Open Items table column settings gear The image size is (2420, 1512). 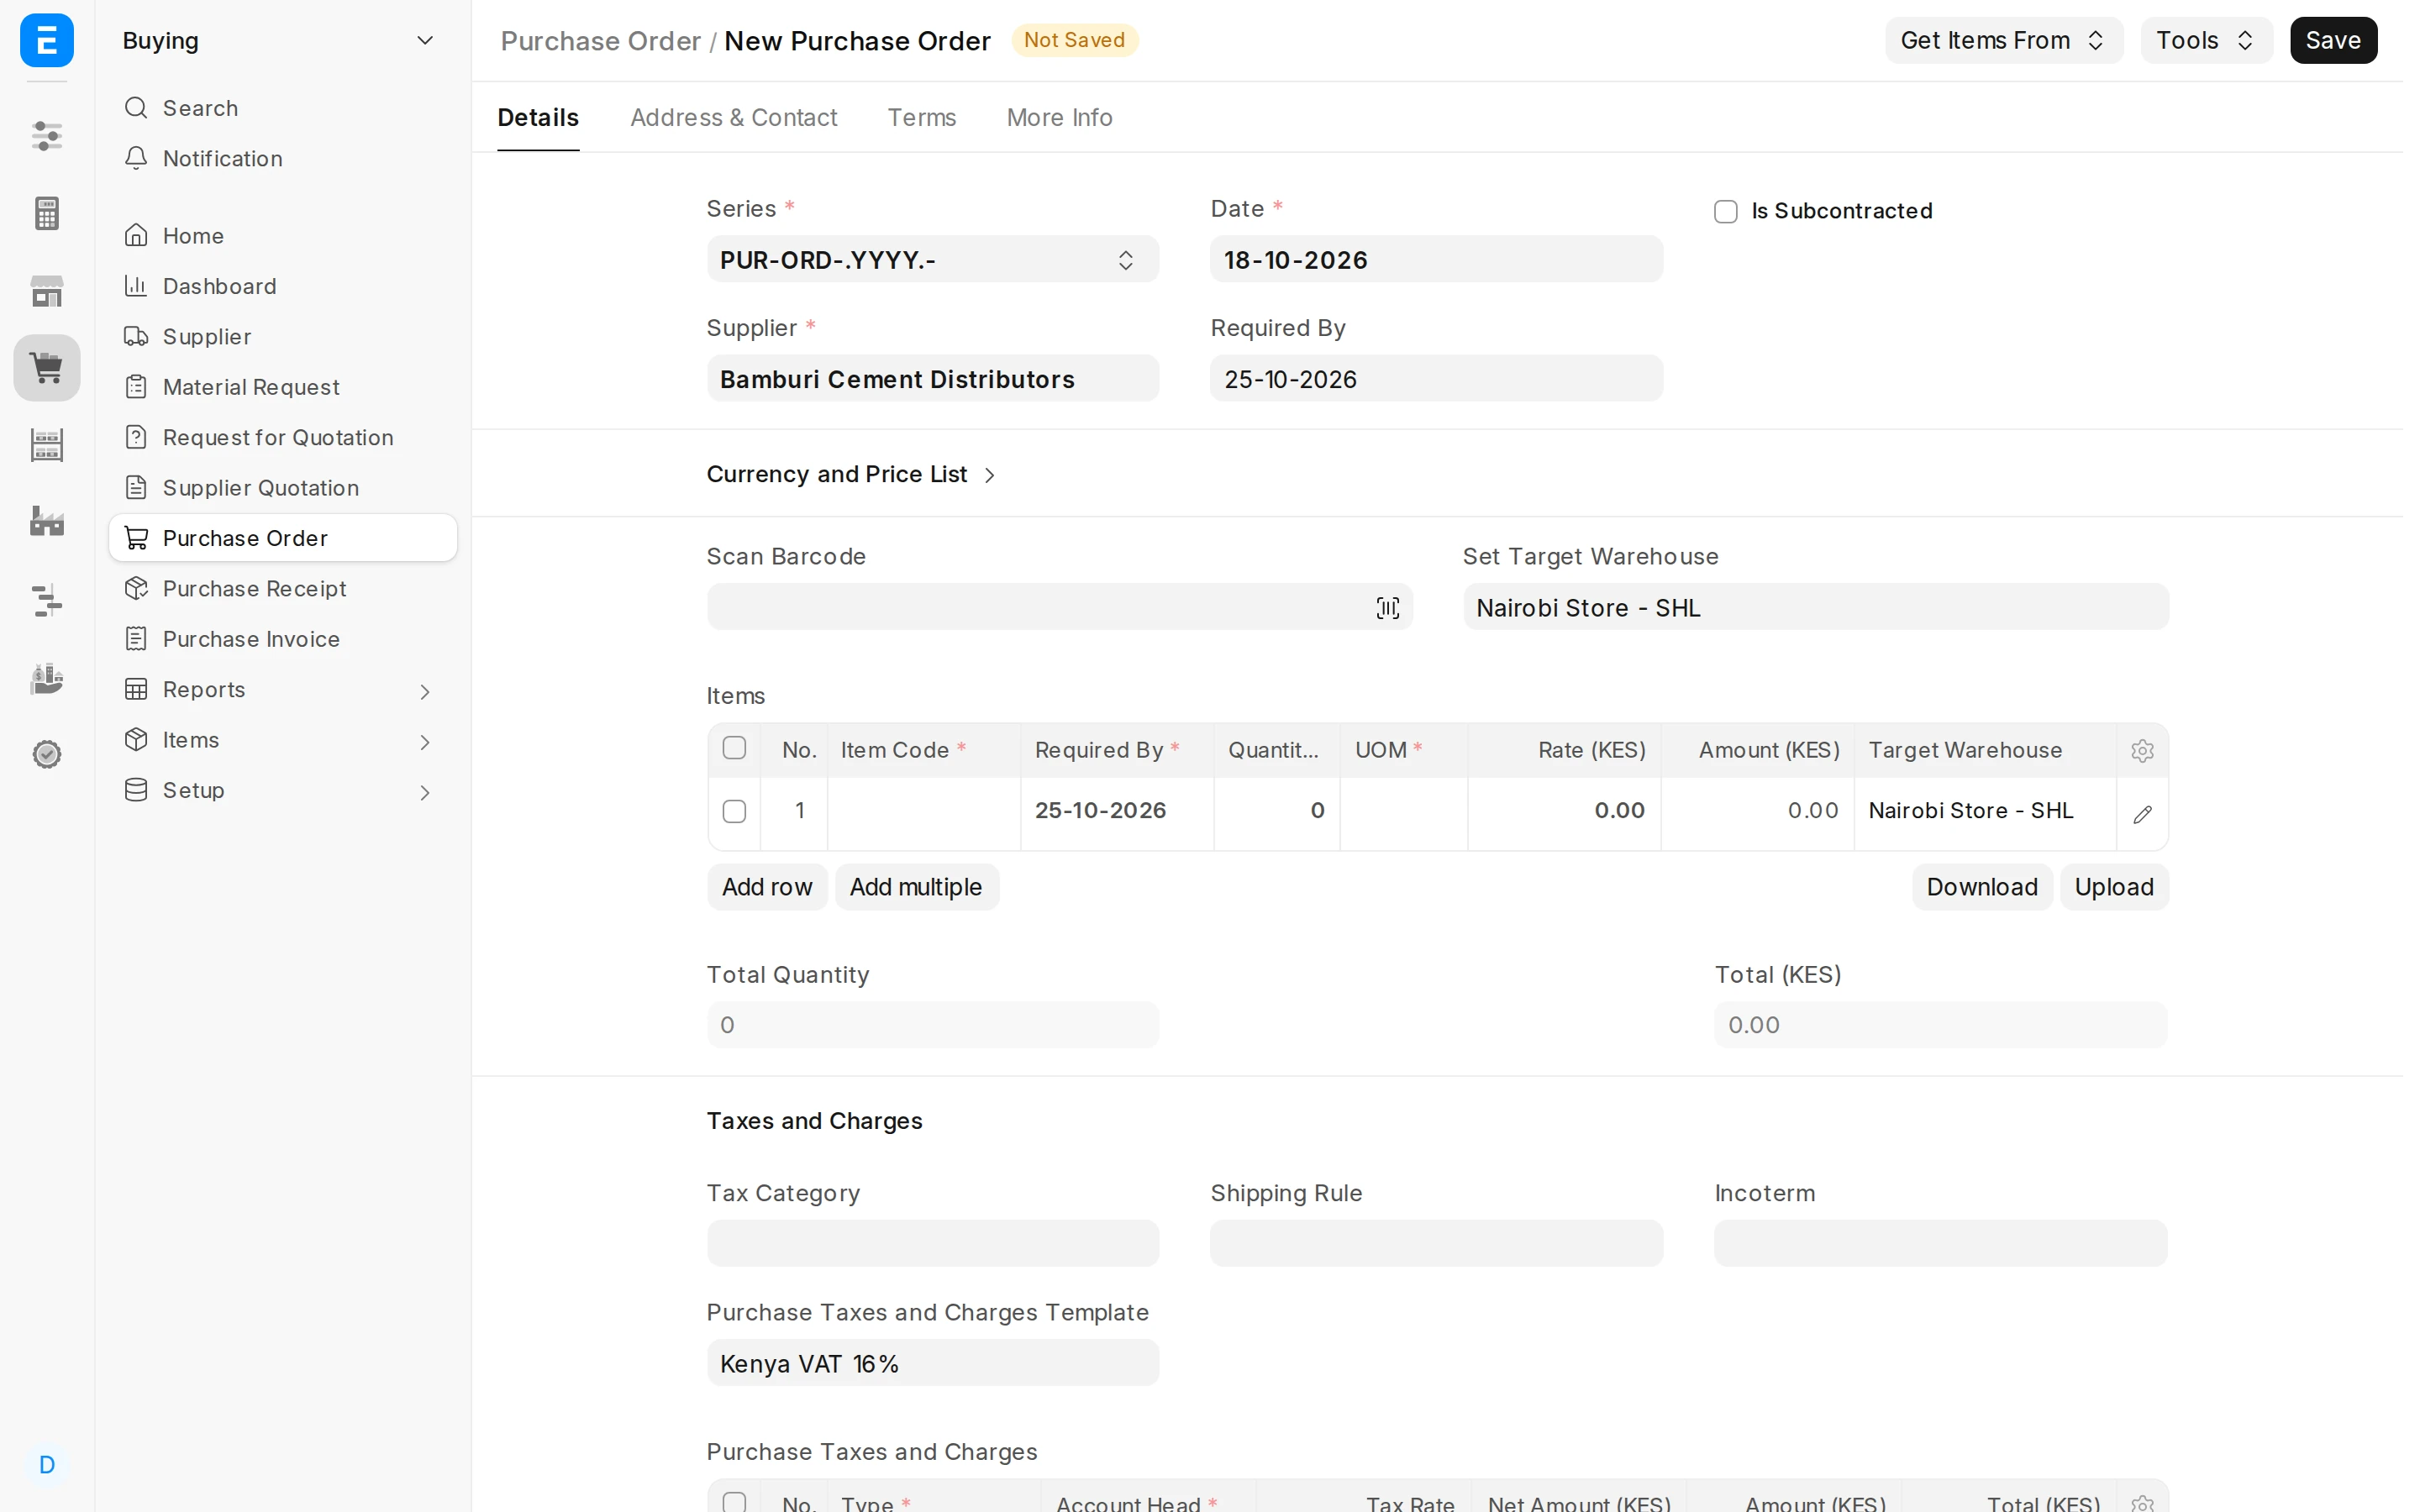click(2141, 751)
